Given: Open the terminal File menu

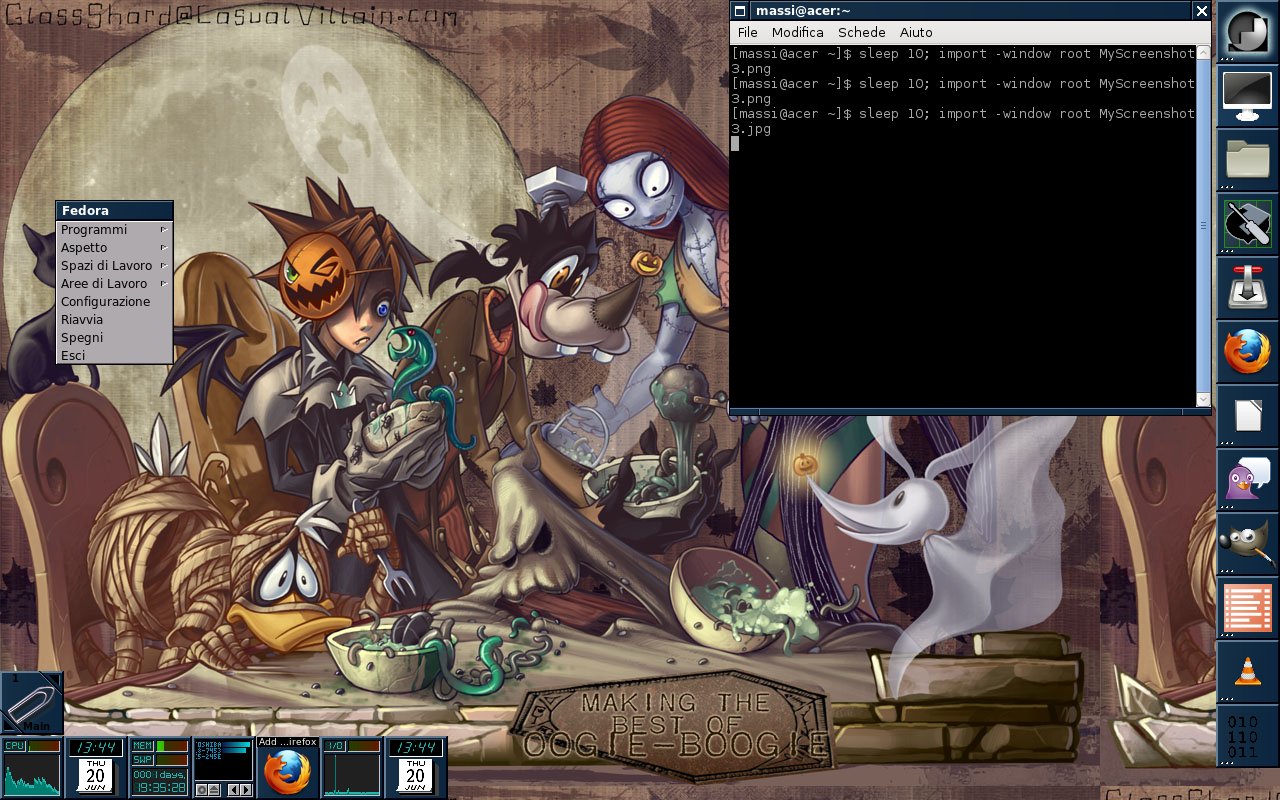Looking at the screenshot, I should (x=747, y=33).
